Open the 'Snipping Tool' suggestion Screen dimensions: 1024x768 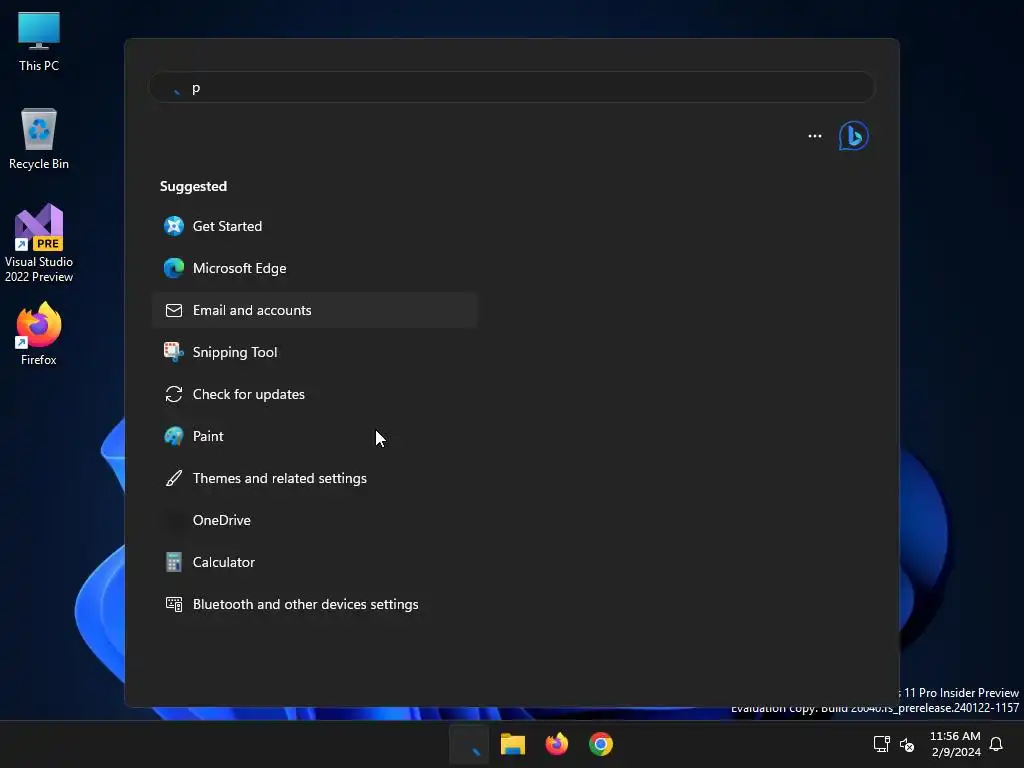(x=315, y=352)
